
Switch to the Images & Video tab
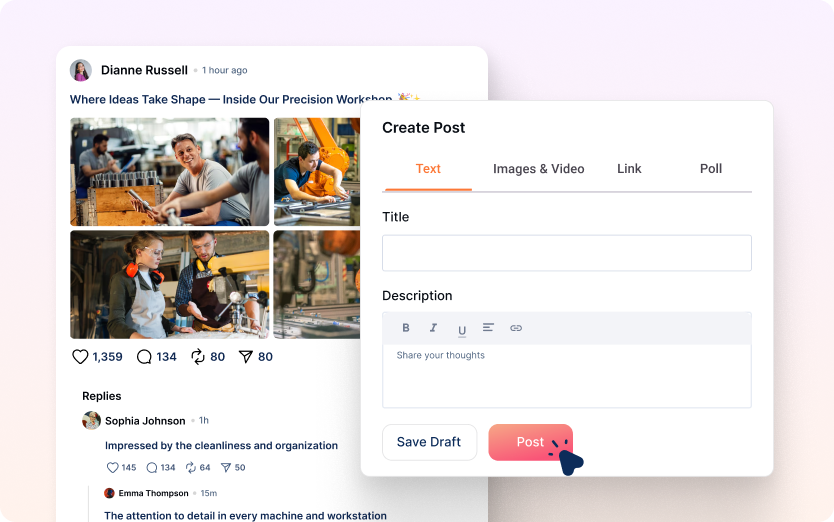(x=538, y=169)
